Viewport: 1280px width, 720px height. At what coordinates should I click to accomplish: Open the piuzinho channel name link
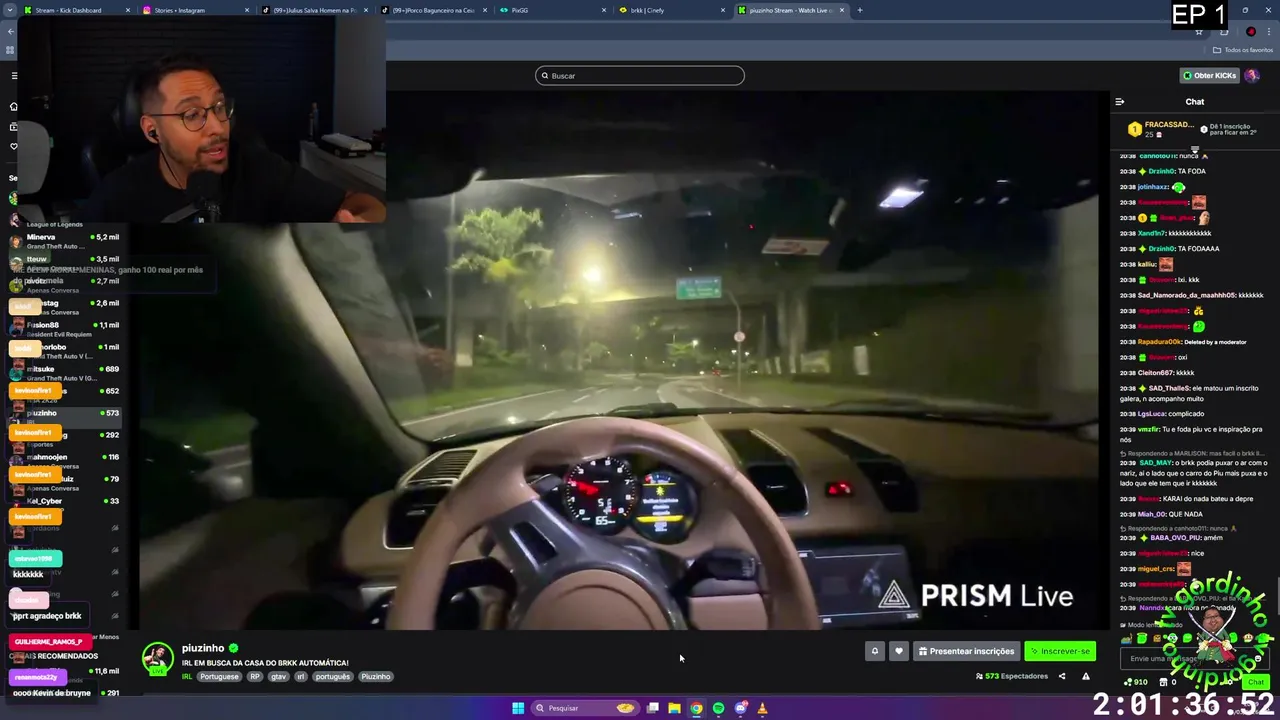tap(203, 648)
